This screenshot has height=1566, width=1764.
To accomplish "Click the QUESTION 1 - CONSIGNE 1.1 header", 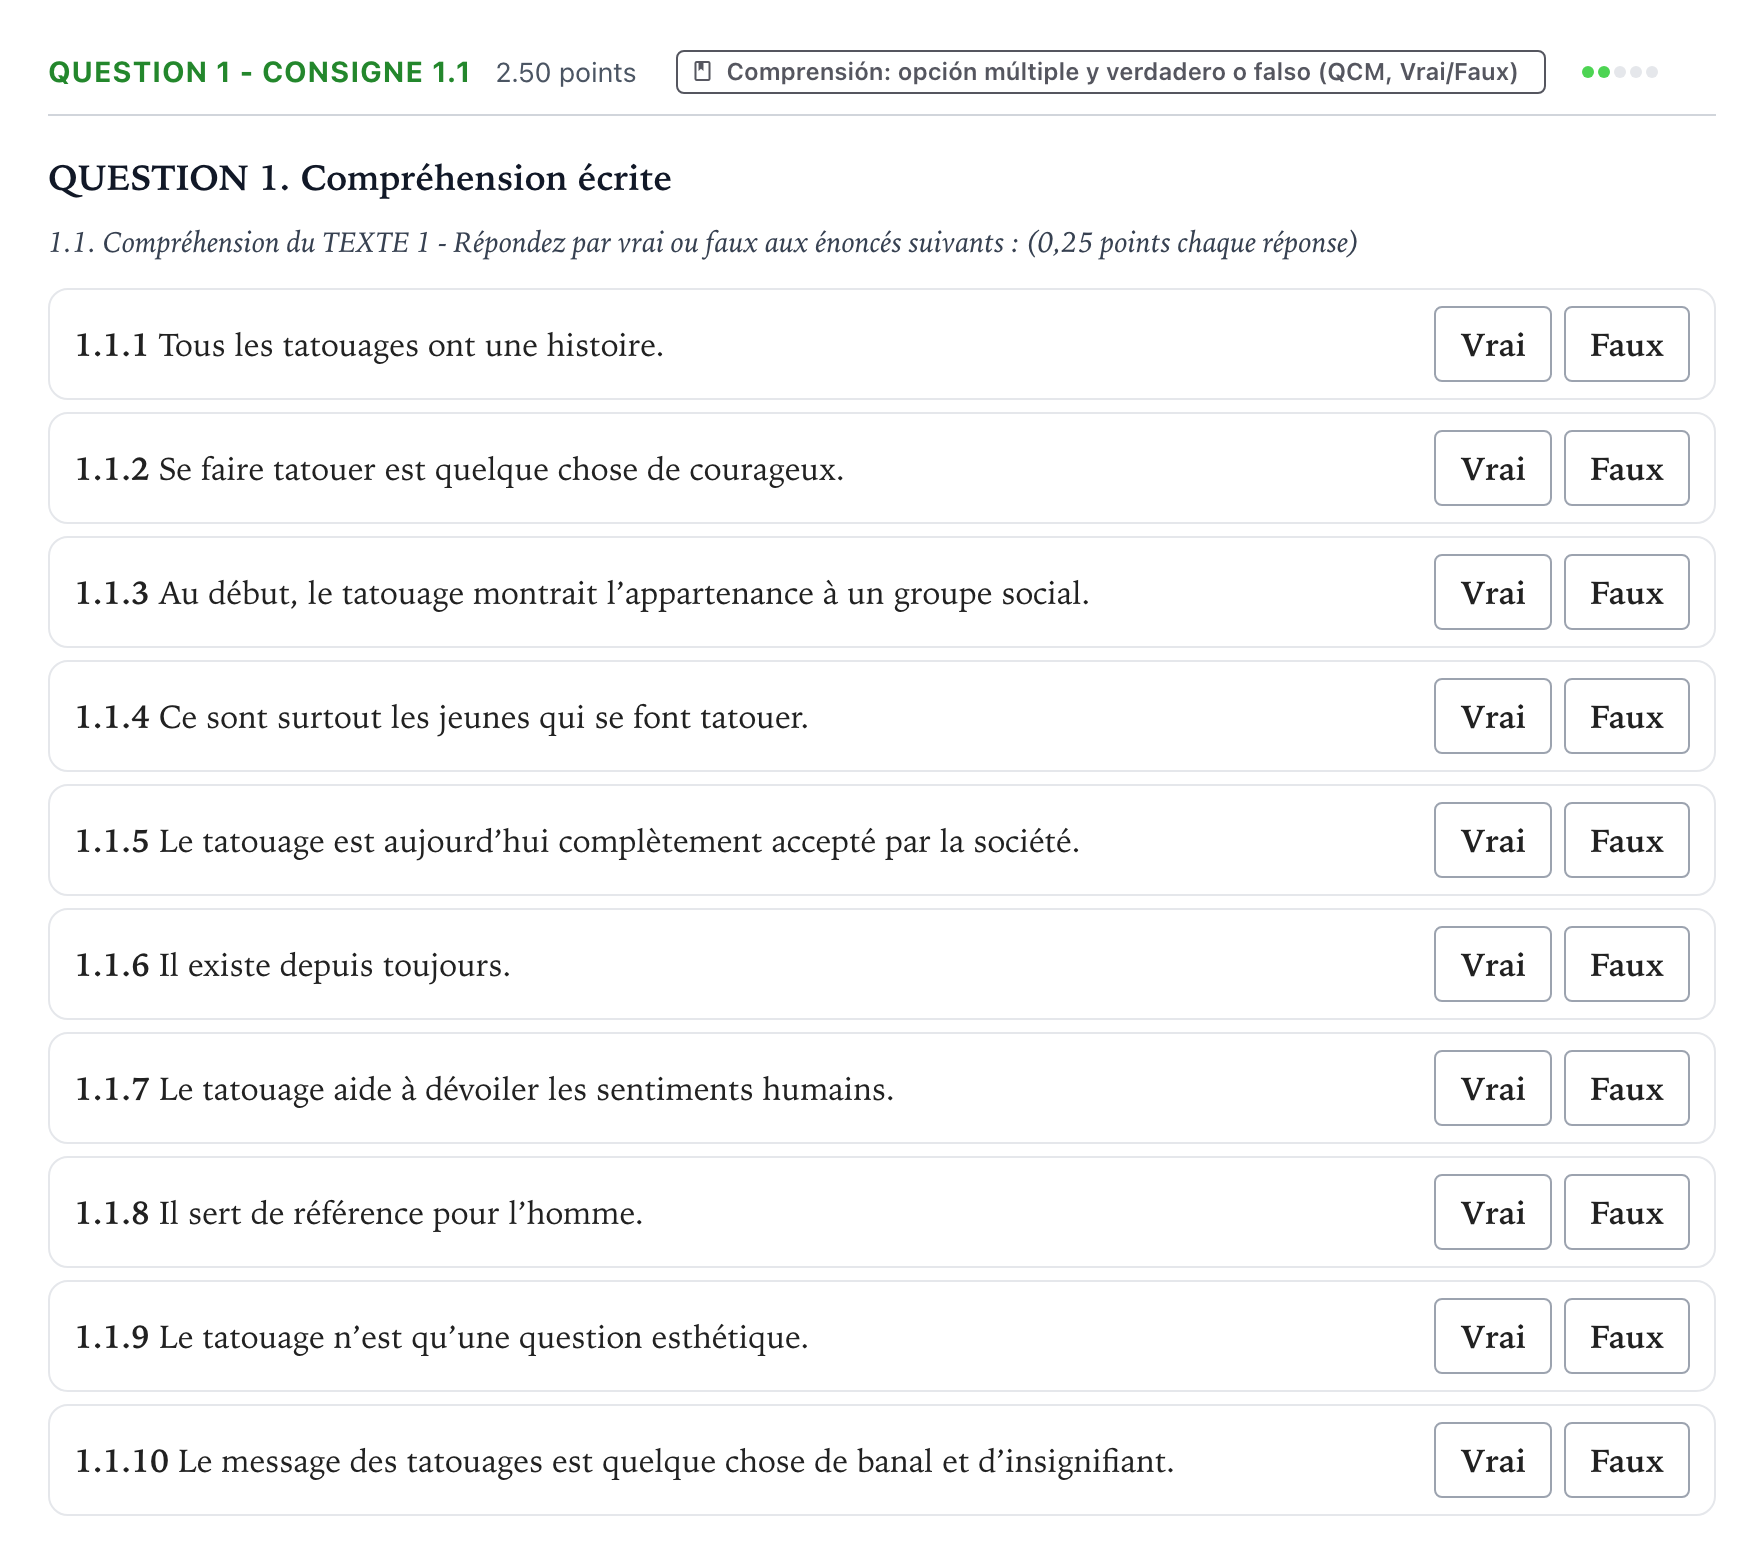I will coord(259,72).
